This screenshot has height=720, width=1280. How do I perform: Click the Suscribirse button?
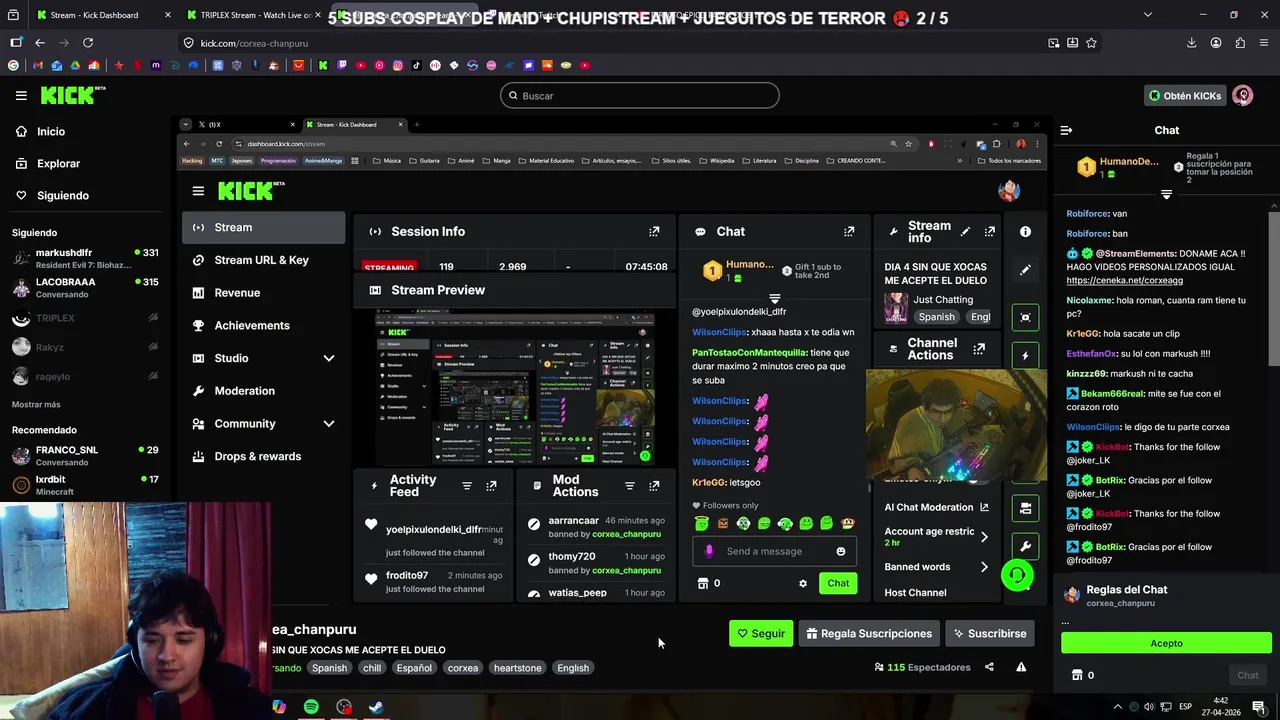[990, 633]
